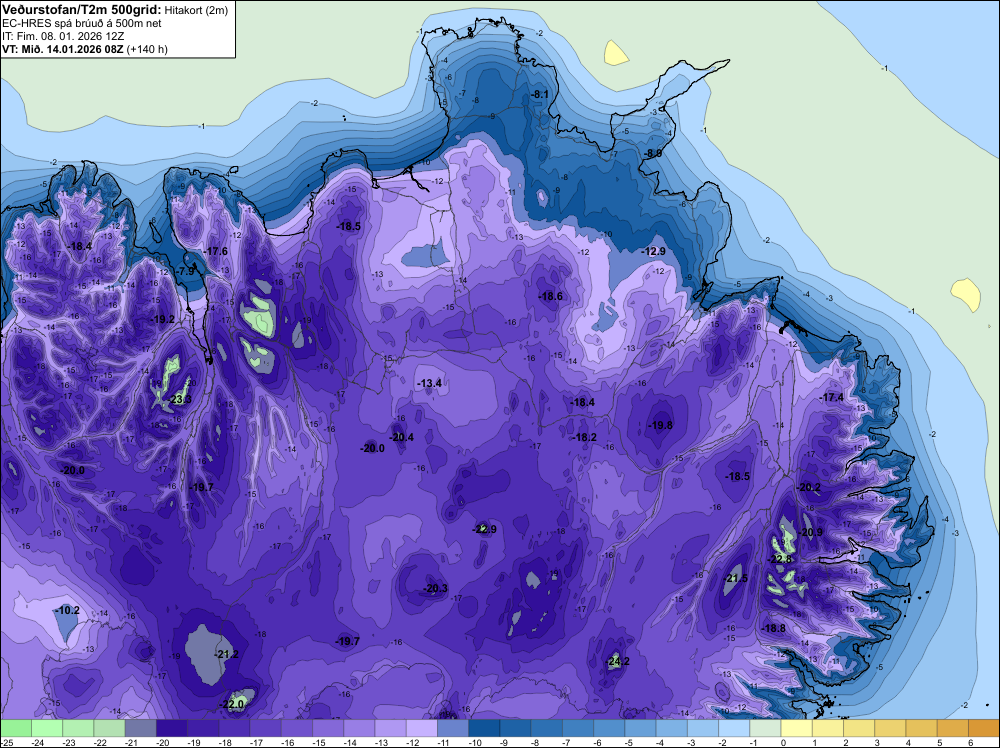Click the bold -8.8 temperature value on the map
The image size is (1000, 748).
[x=653, y=154]
